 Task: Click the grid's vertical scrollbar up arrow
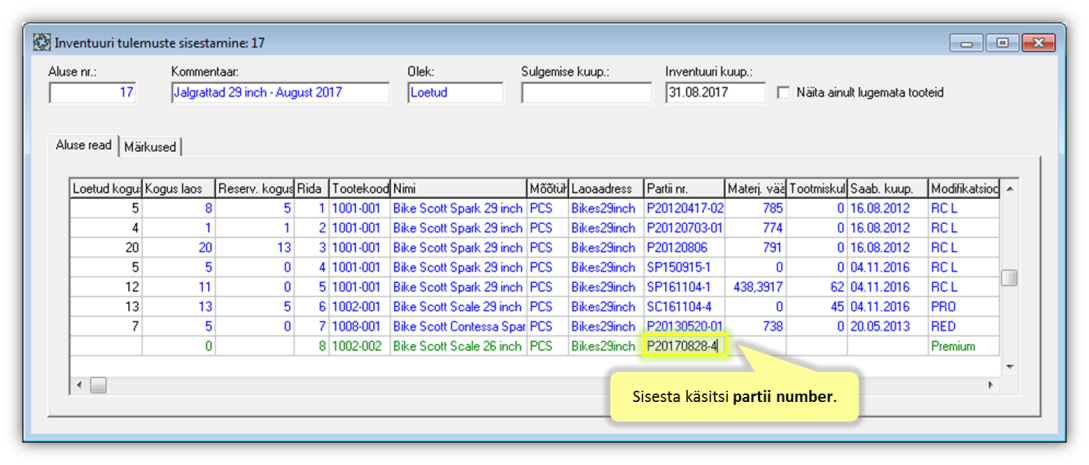click(1009, 188)
